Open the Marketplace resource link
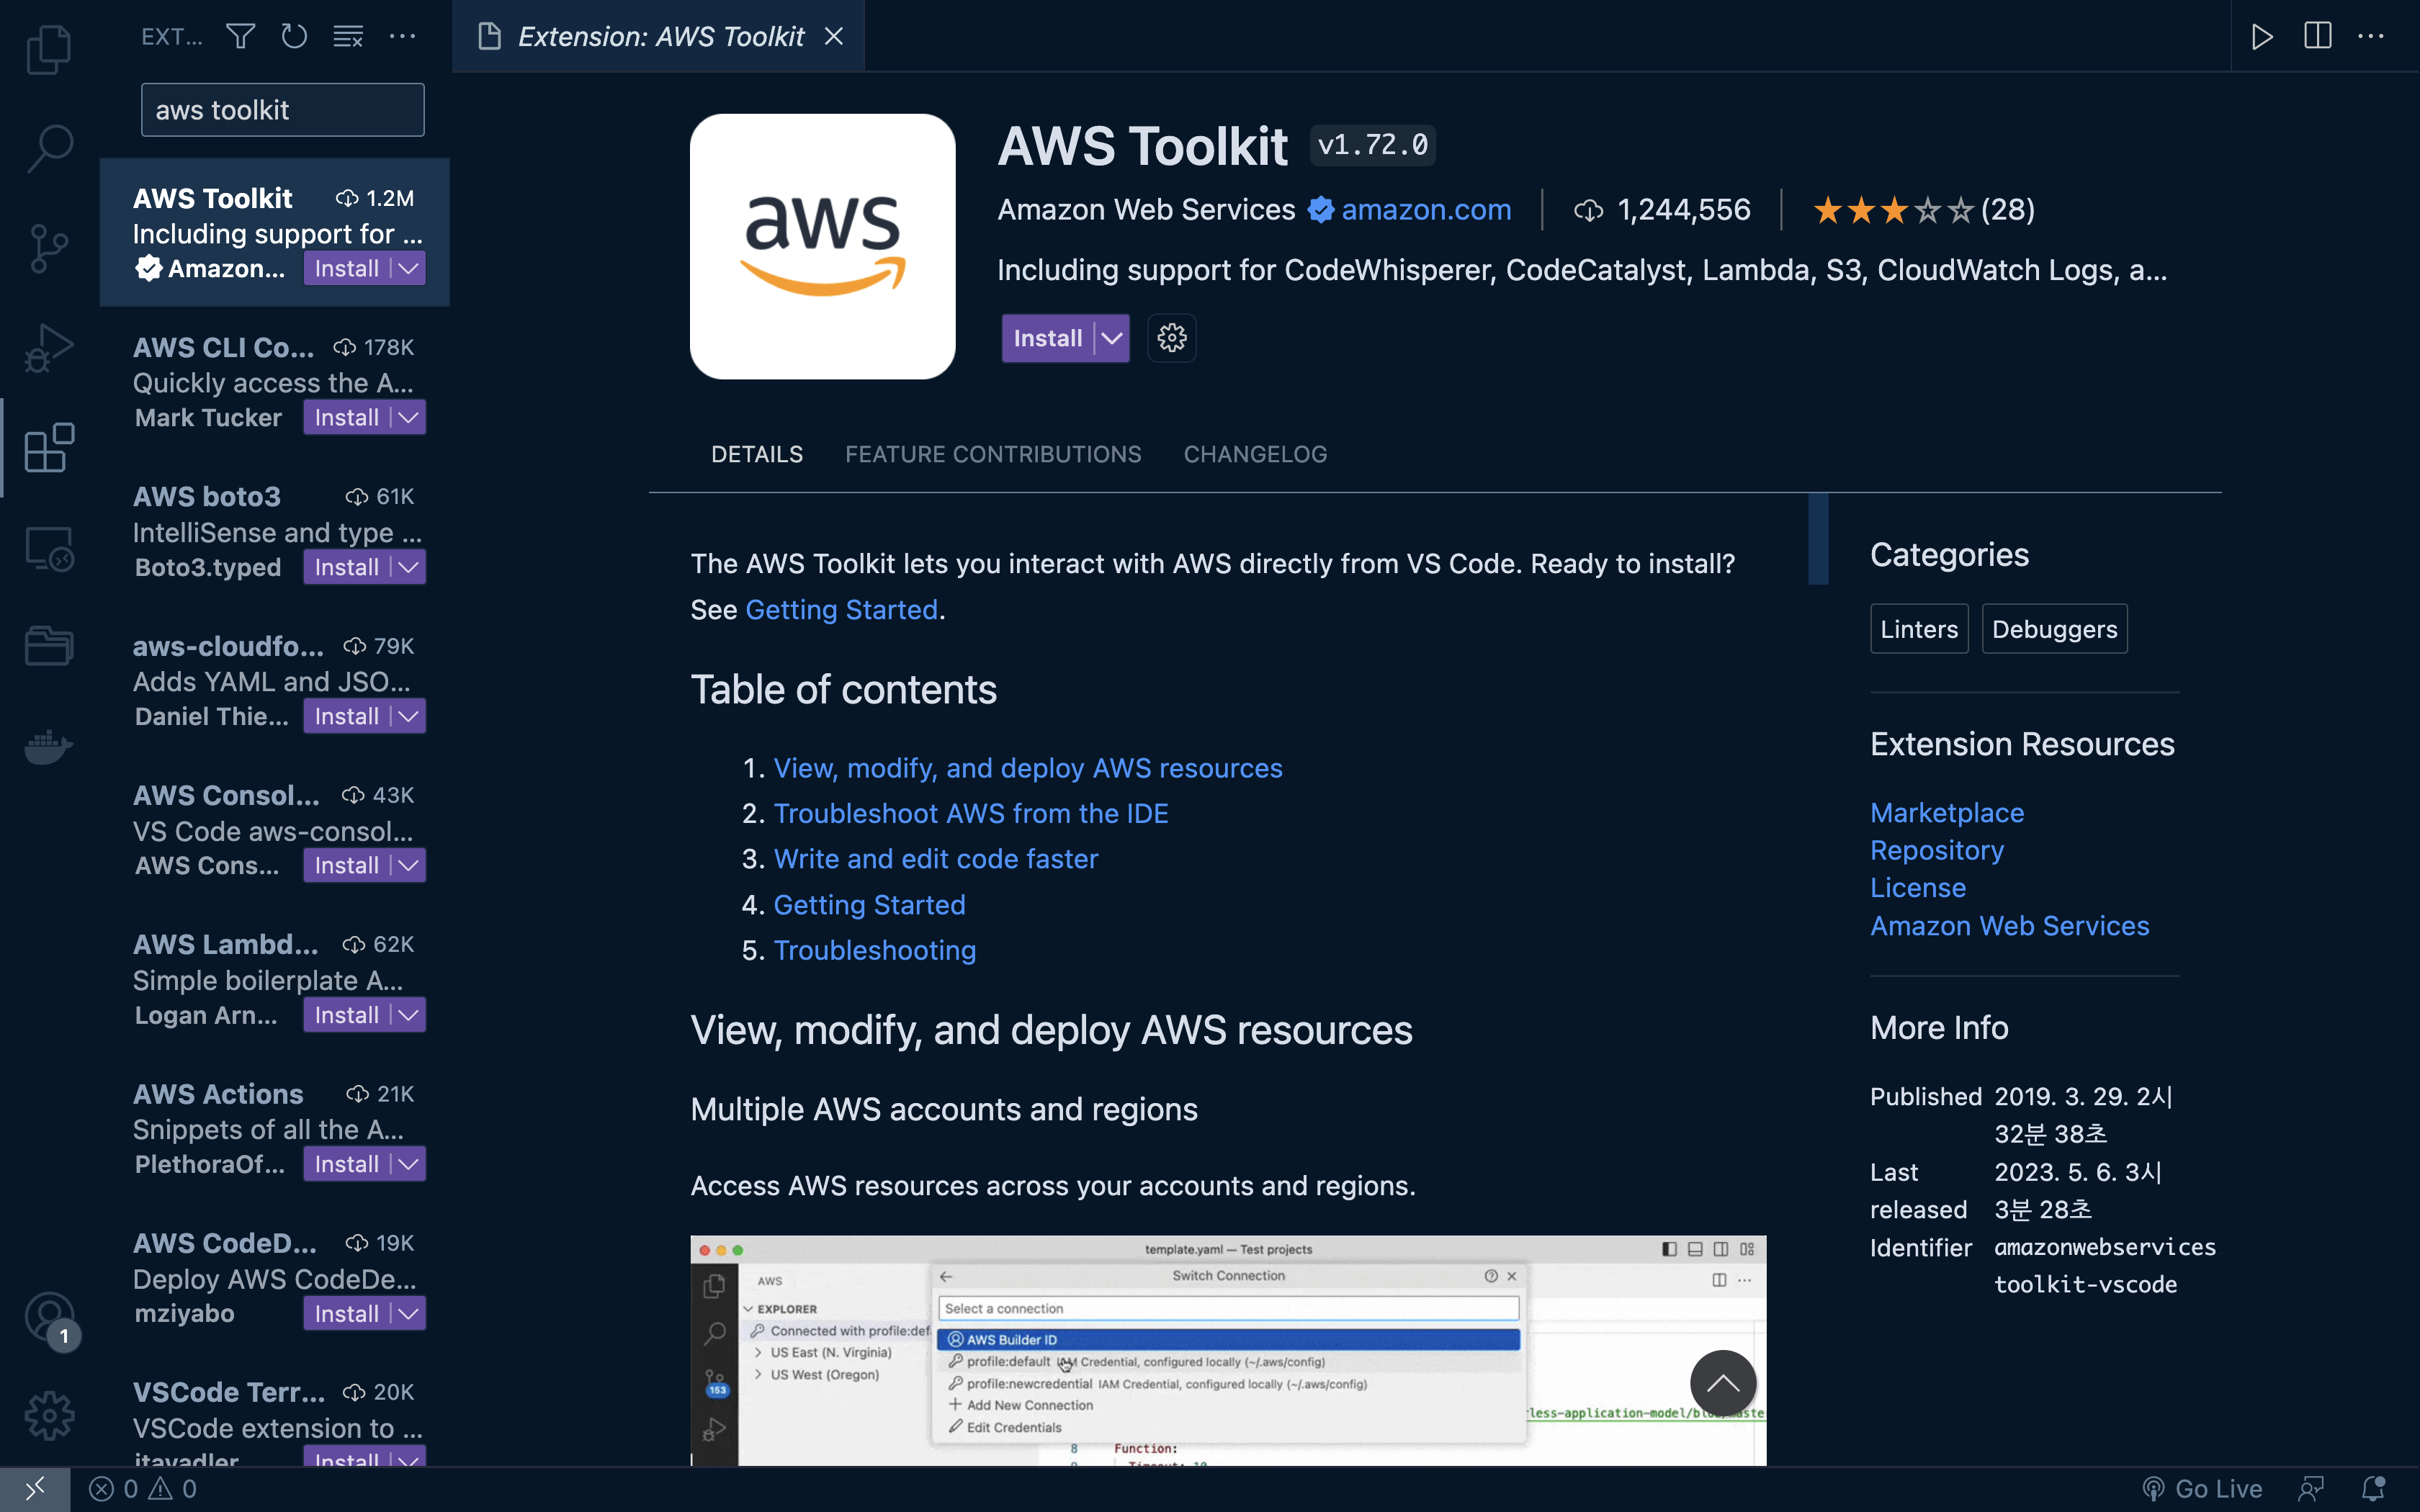This screenshot has width=2420, height=1512. pos(1946,812)
